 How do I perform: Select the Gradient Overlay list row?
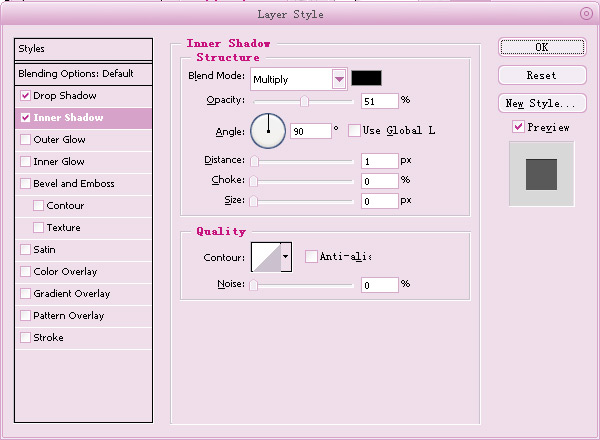83,293
